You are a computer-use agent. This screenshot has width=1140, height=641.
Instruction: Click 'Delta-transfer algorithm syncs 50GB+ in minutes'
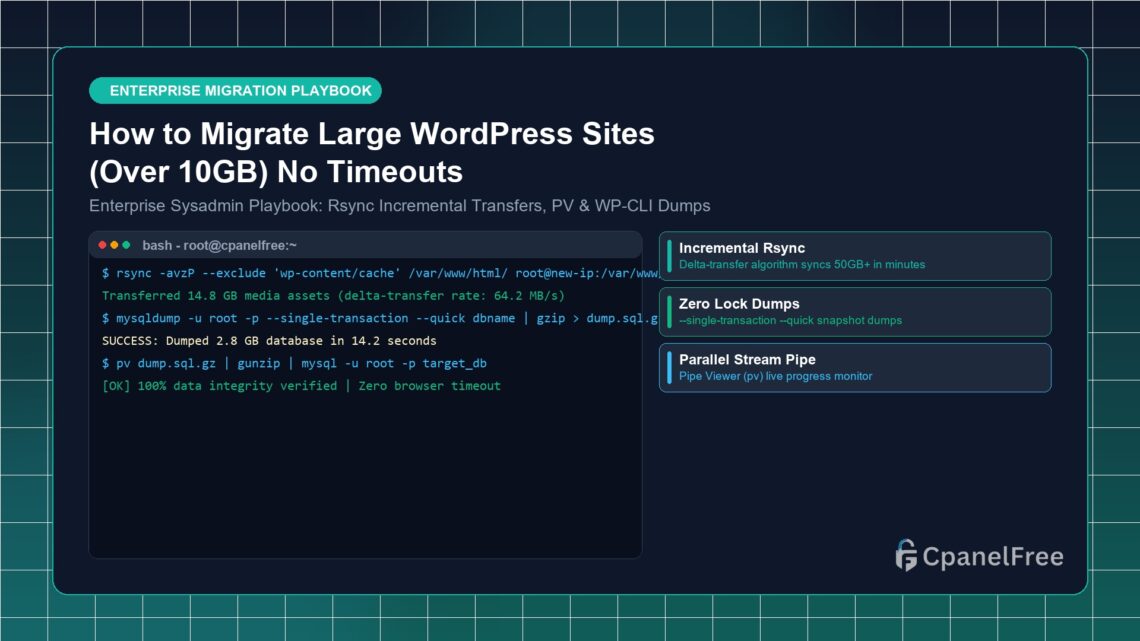coord(802,265)
